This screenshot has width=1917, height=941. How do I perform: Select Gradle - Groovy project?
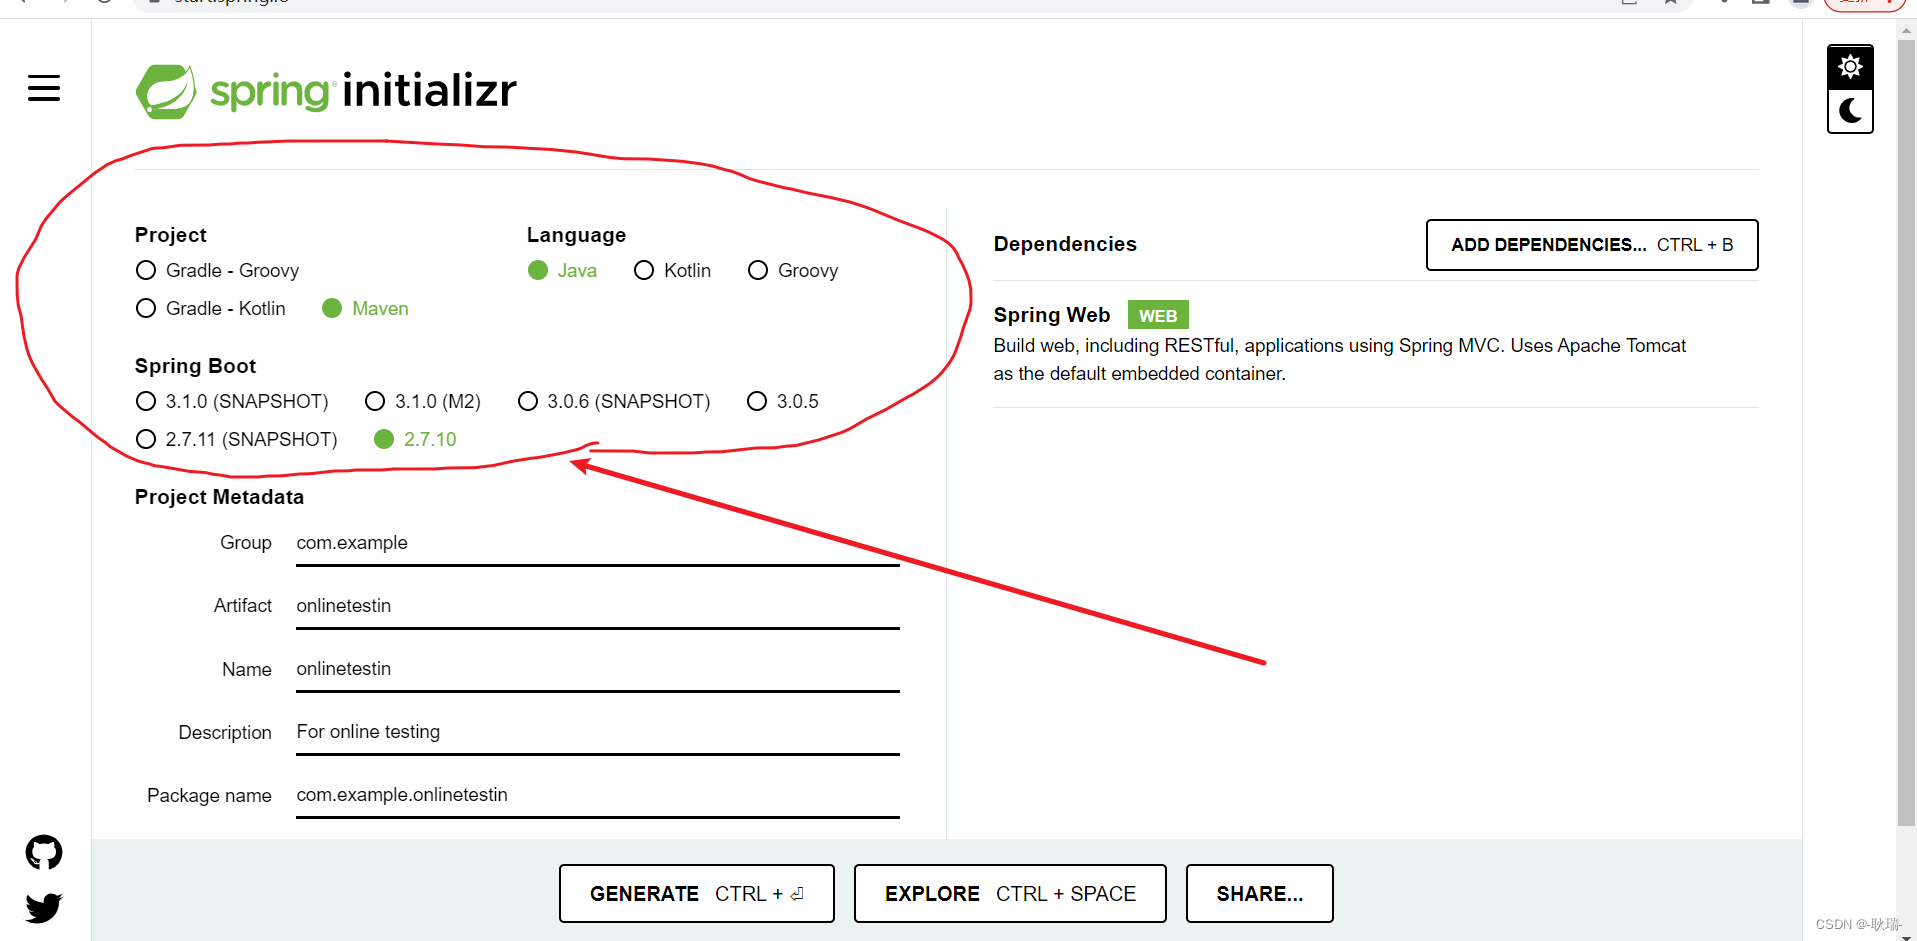217,271
